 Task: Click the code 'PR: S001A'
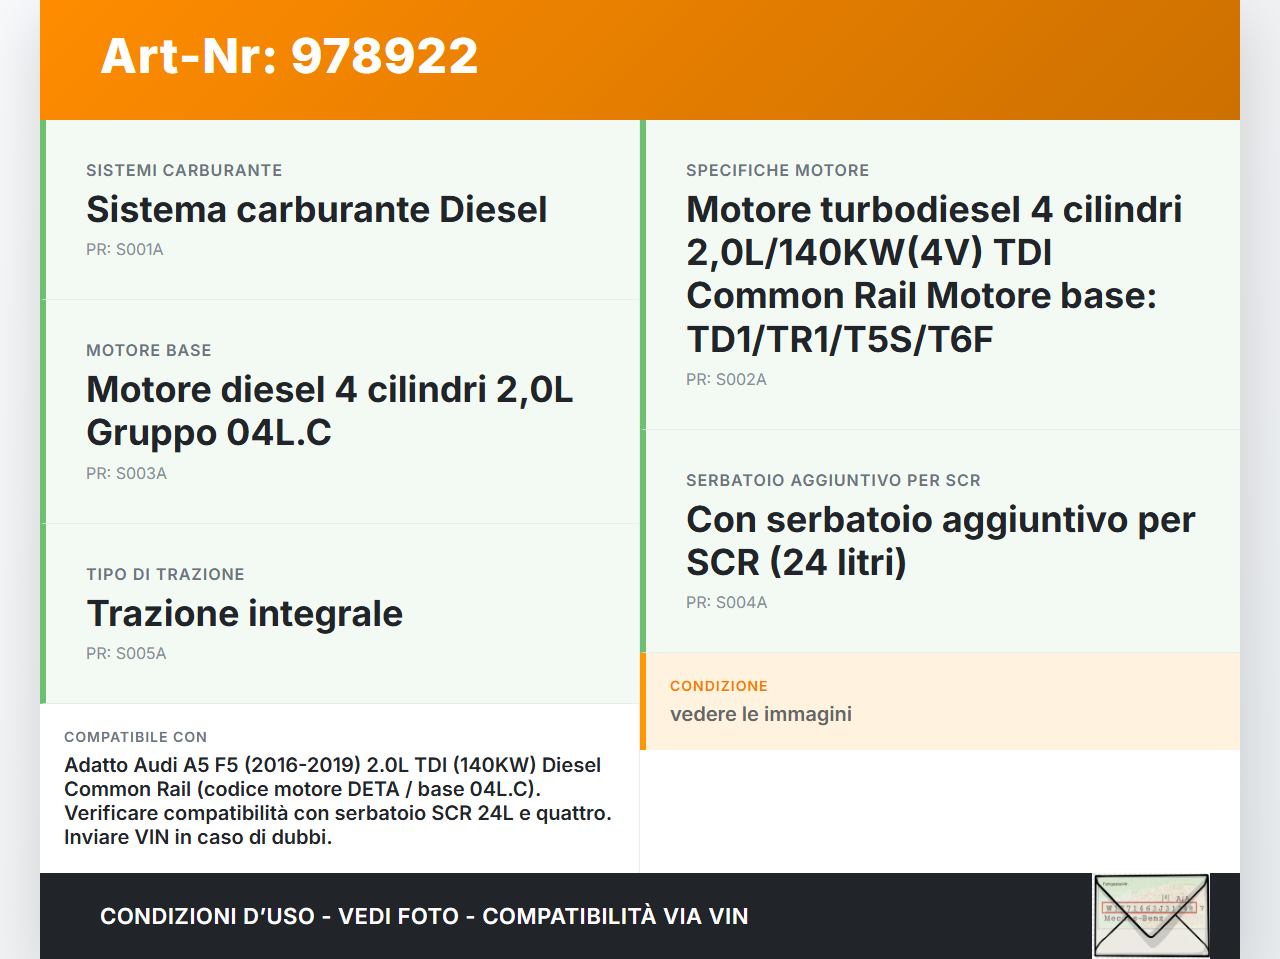pos(125,250)
